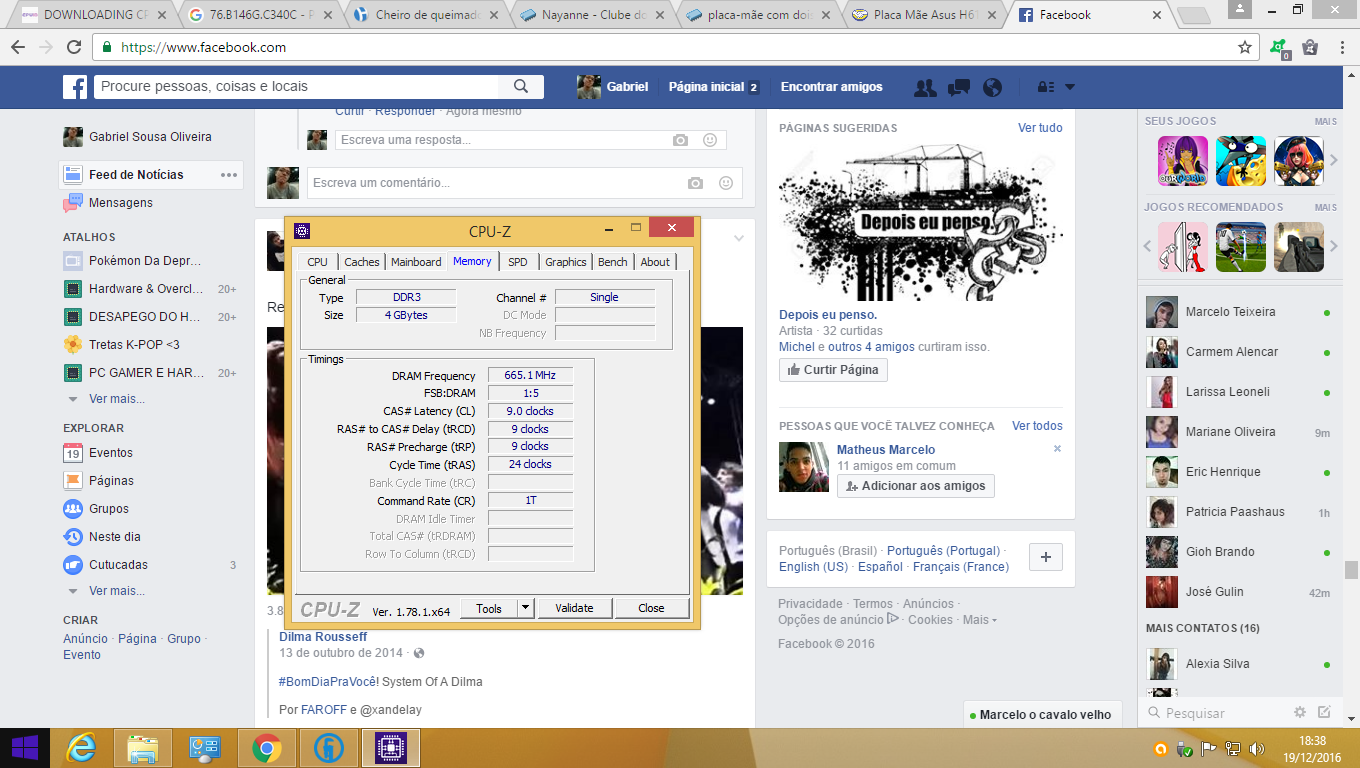Switch to CPU tab in CPU-Z
The width and height of the screenshot is (1360, 768).
point(317,262)
